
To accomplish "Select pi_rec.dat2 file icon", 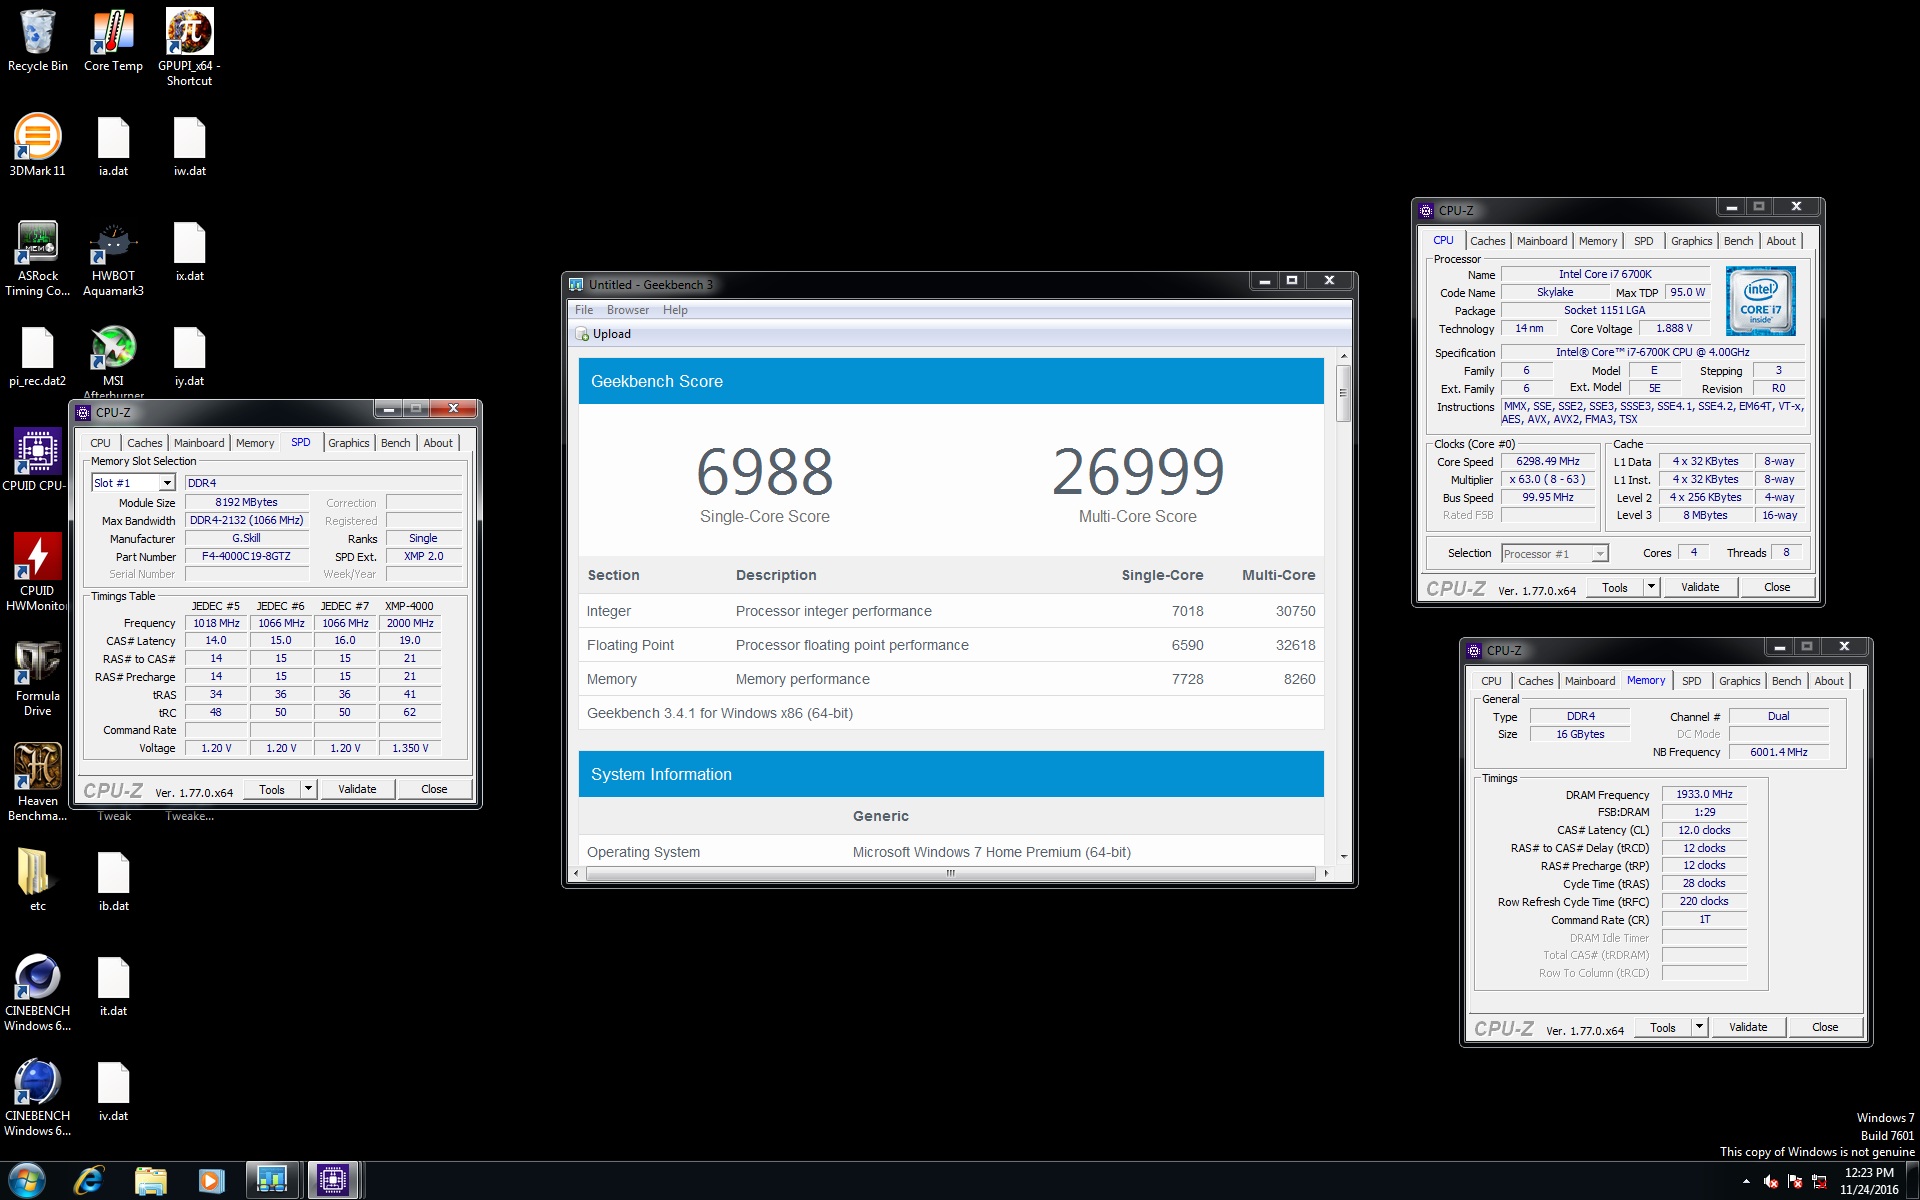I will 38,356.
